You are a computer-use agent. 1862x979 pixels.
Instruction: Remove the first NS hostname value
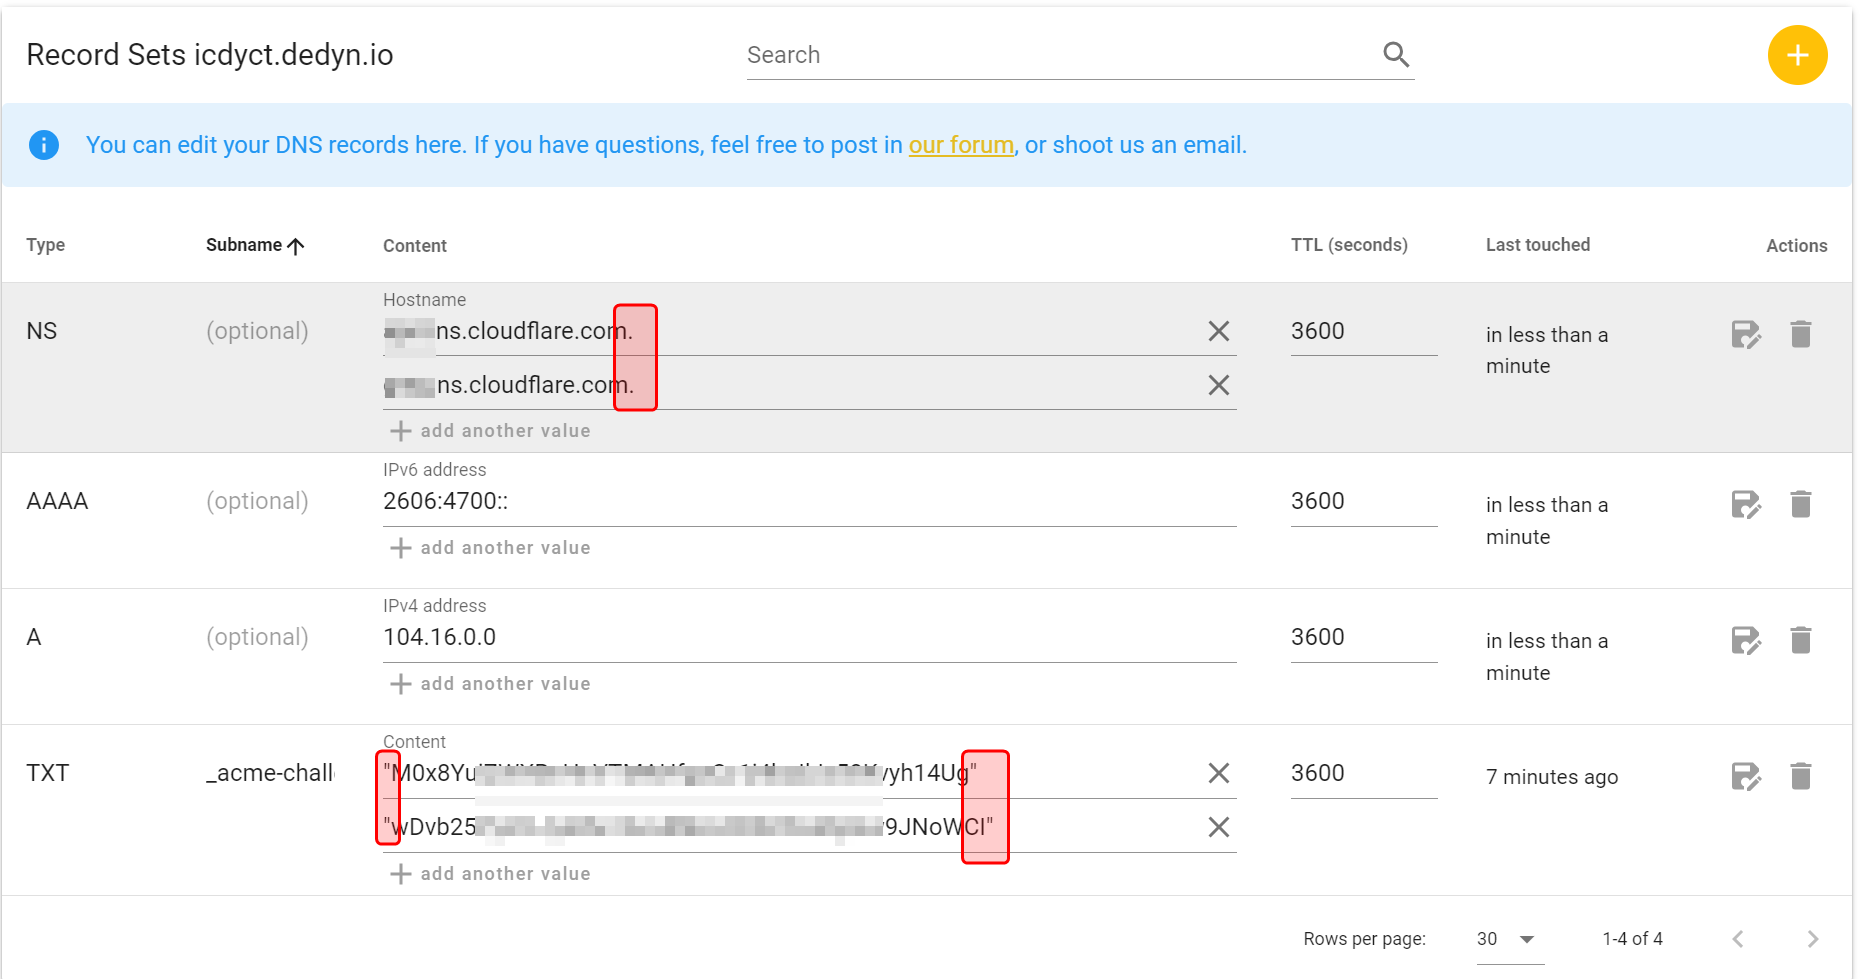(x=1218, y=331)
